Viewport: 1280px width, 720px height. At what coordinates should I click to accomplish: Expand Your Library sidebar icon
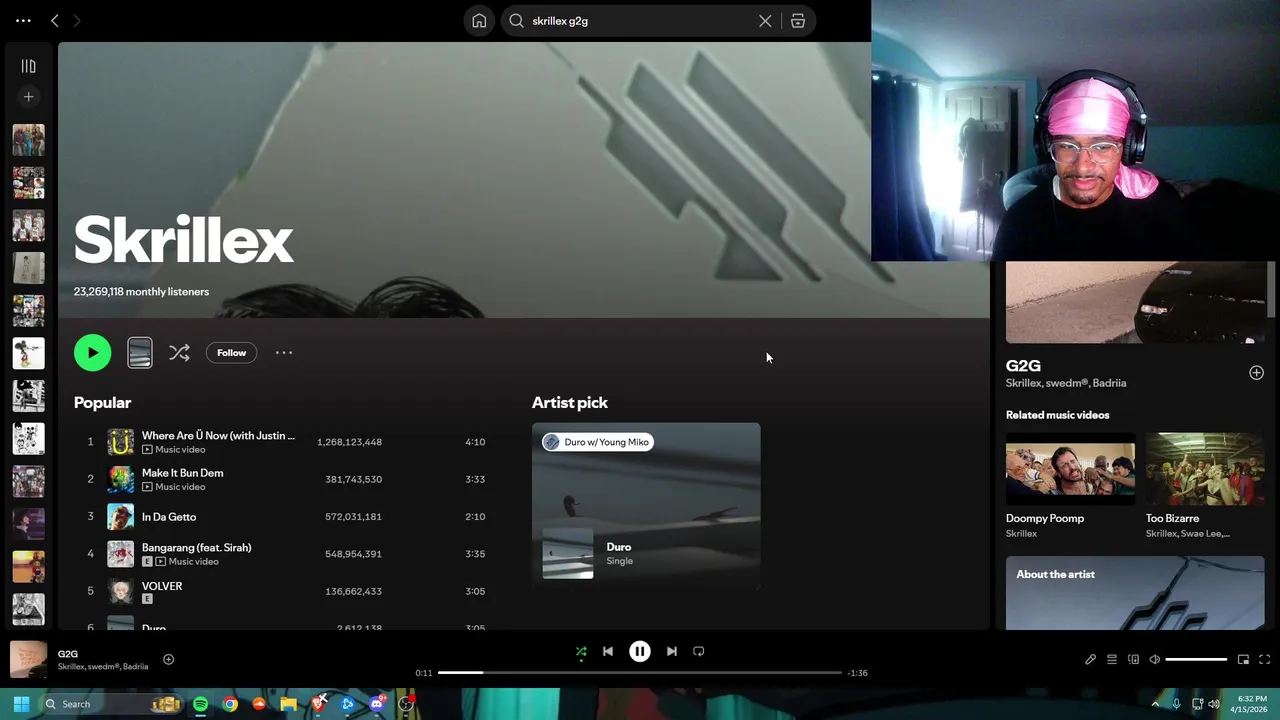28,66
